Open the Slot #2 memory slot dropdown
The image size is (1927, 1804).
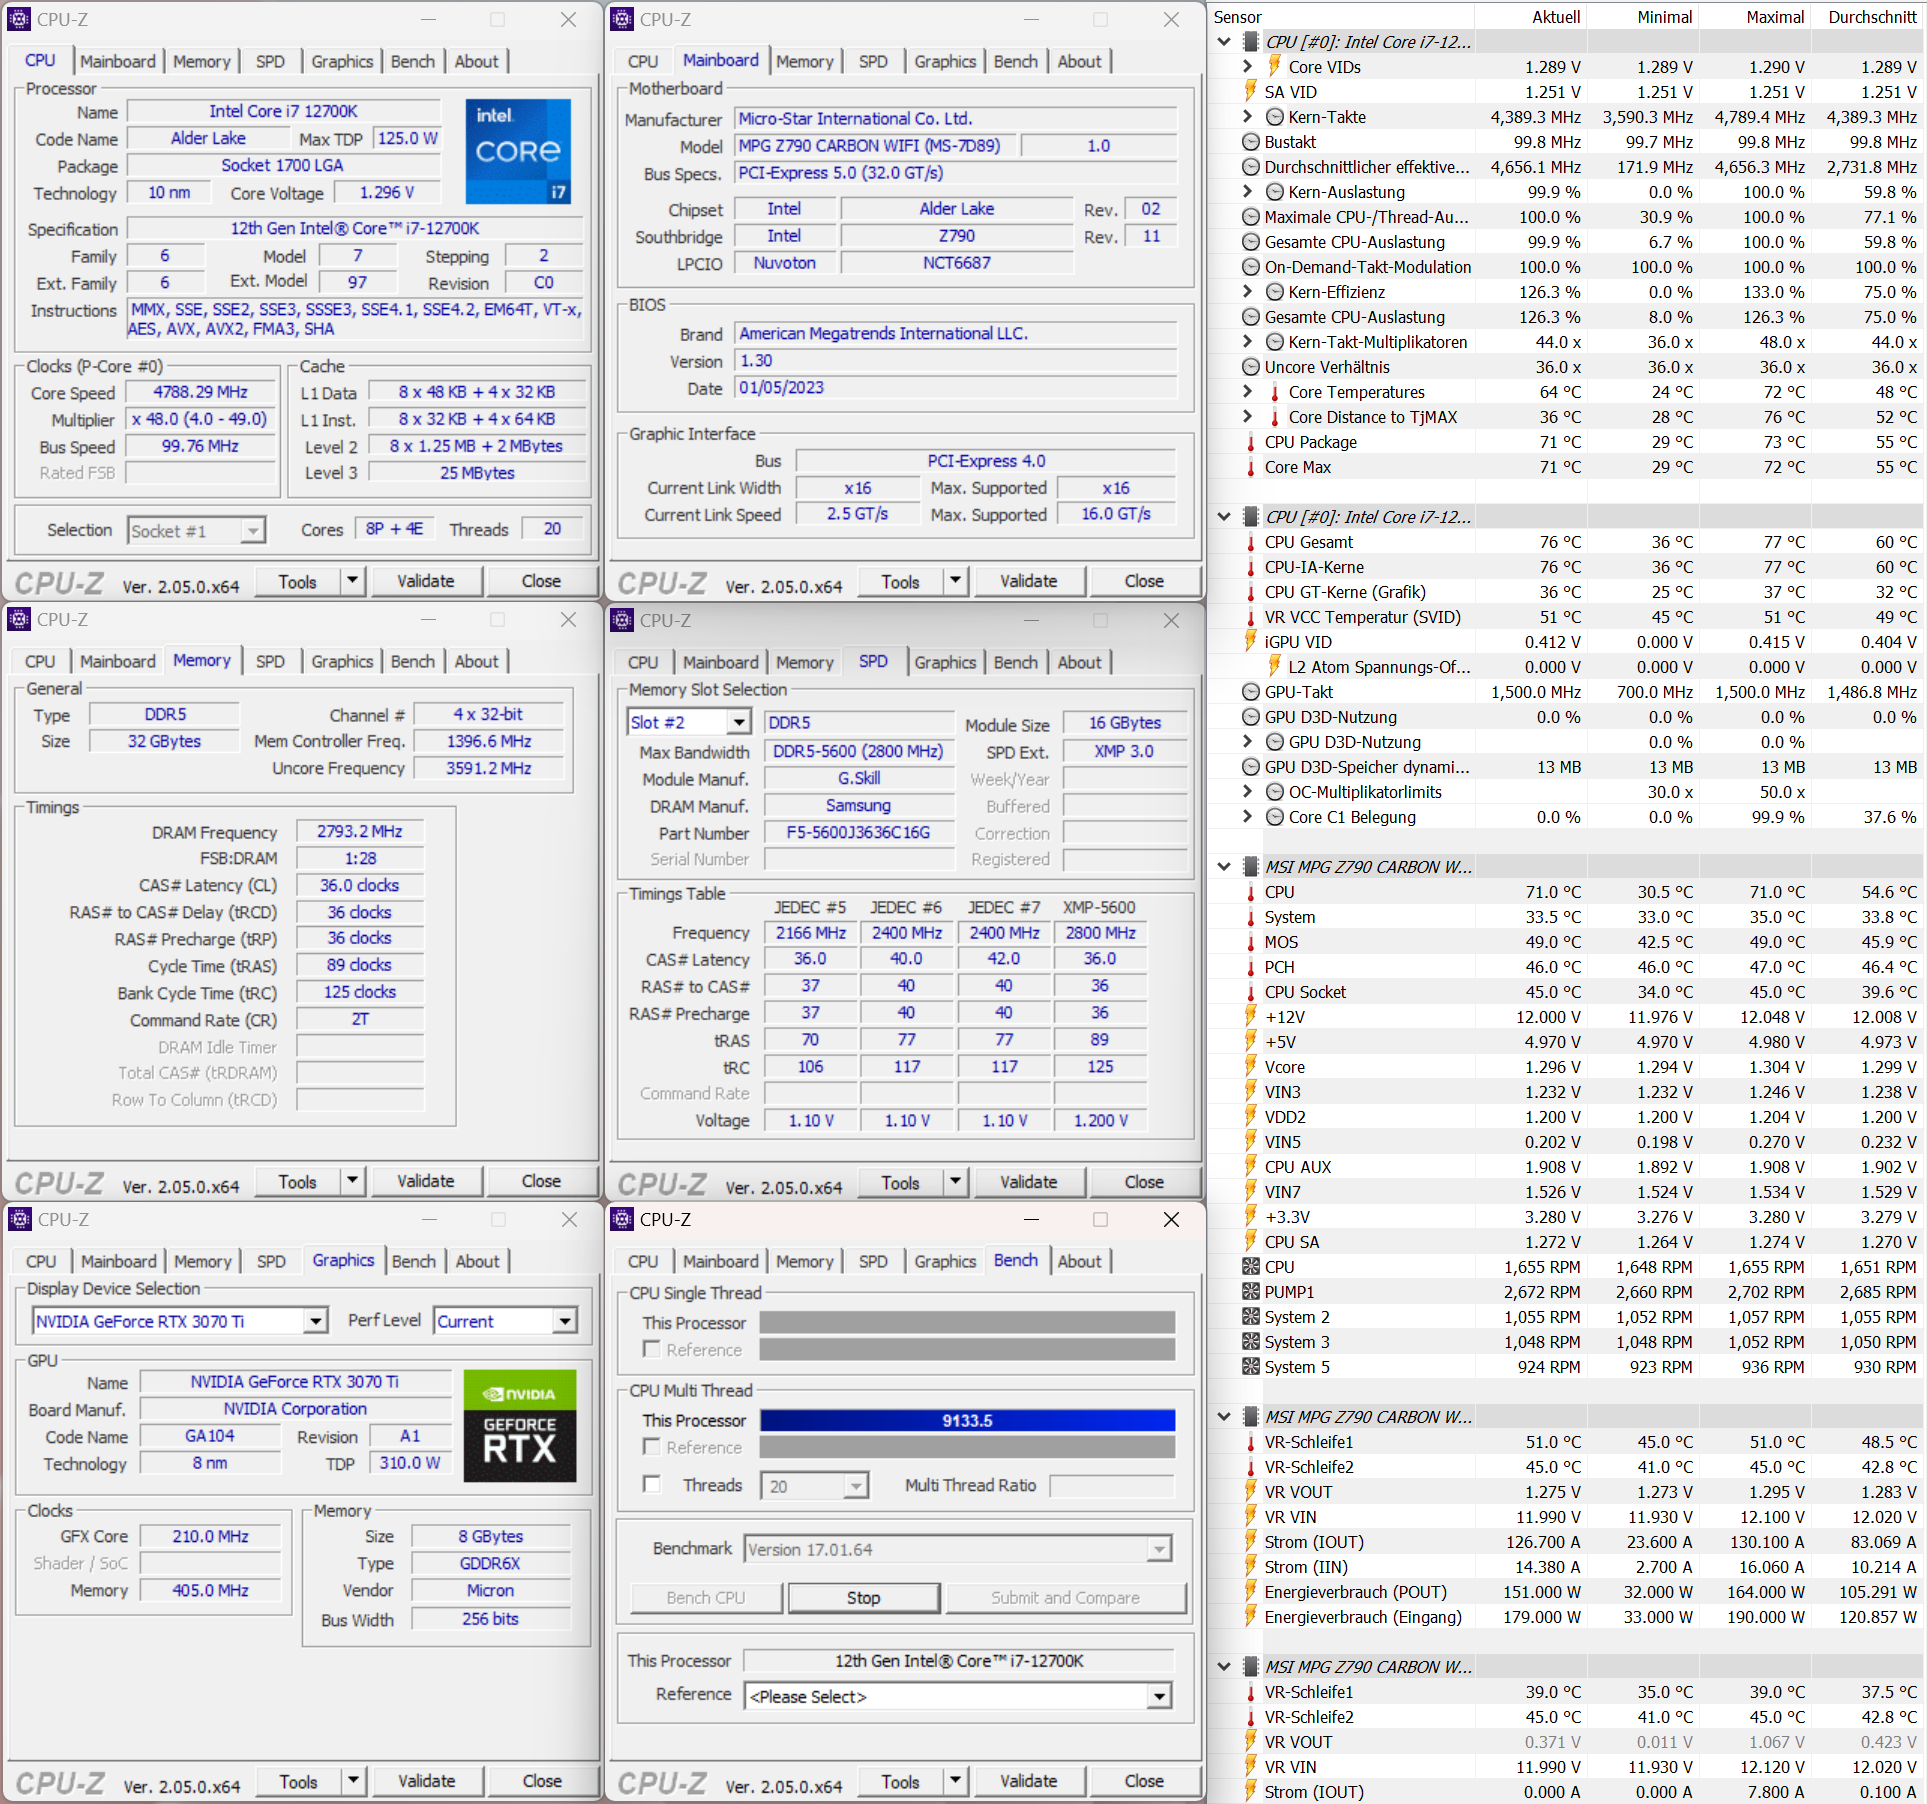pyautogui.click(x=739, y=722)
